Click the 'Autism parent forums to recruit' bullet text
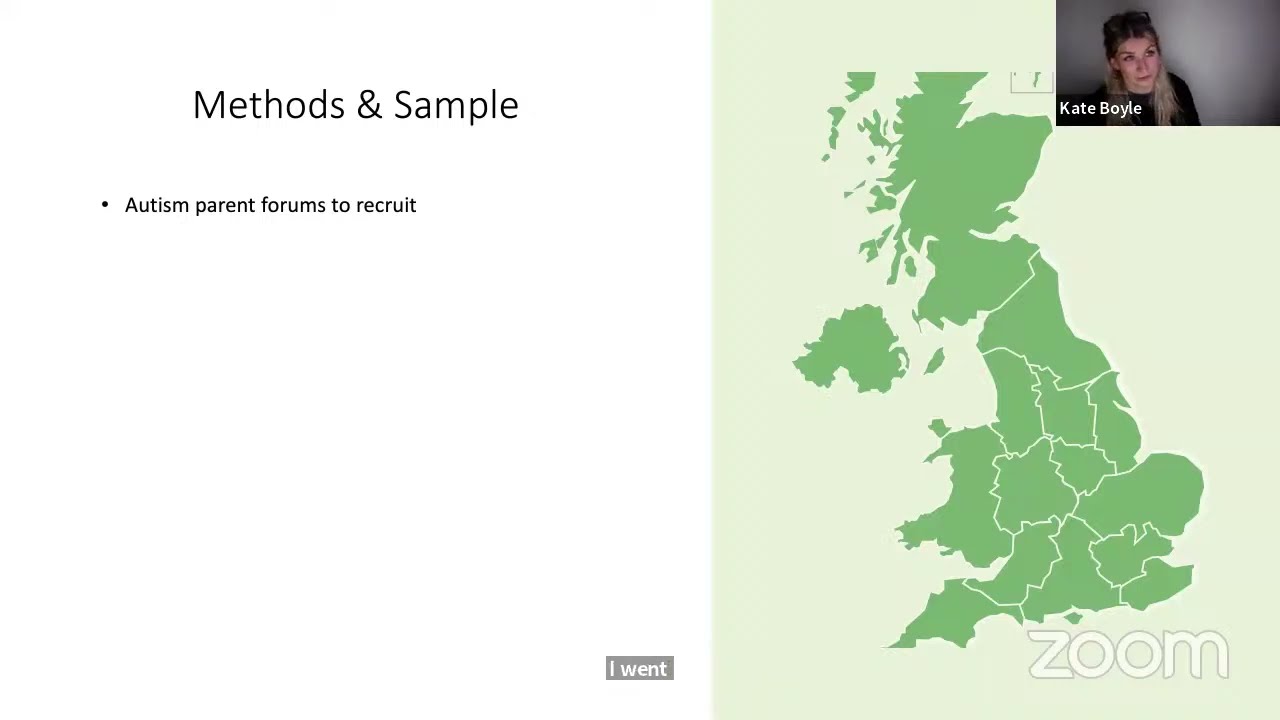Viewport: 1280px width, 720px height. click(270, 205)
